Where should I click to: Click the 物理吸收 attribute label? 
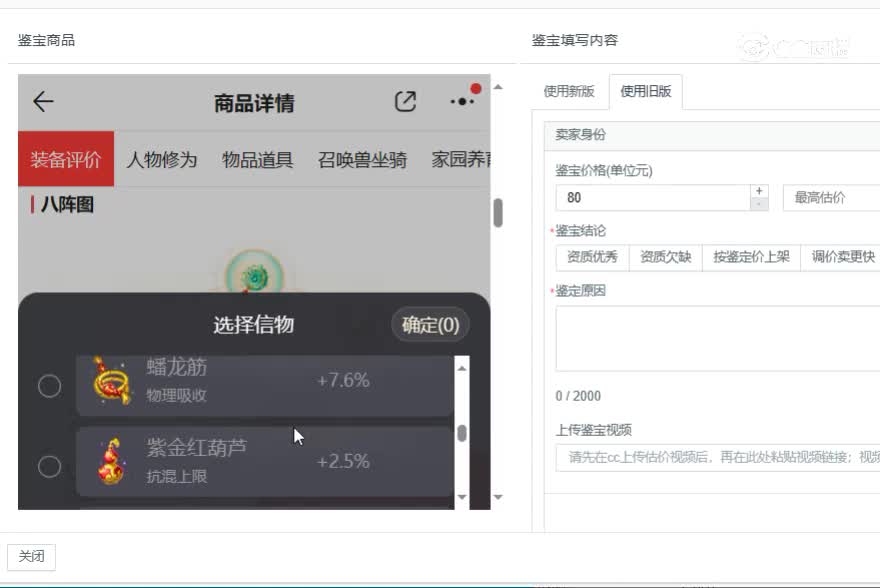[x=176, y=396]
